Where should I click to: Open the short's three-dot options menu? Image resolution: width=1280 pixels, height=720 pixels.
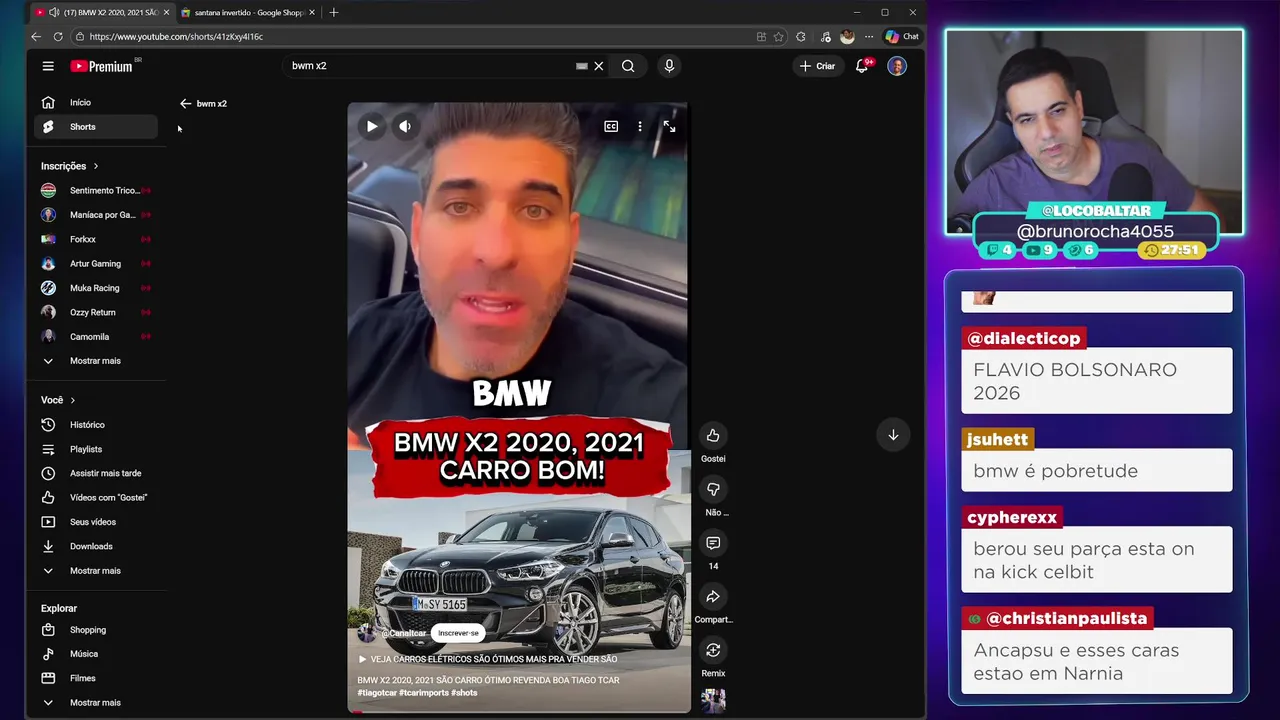pyautogui.click(x=640, y=127)
